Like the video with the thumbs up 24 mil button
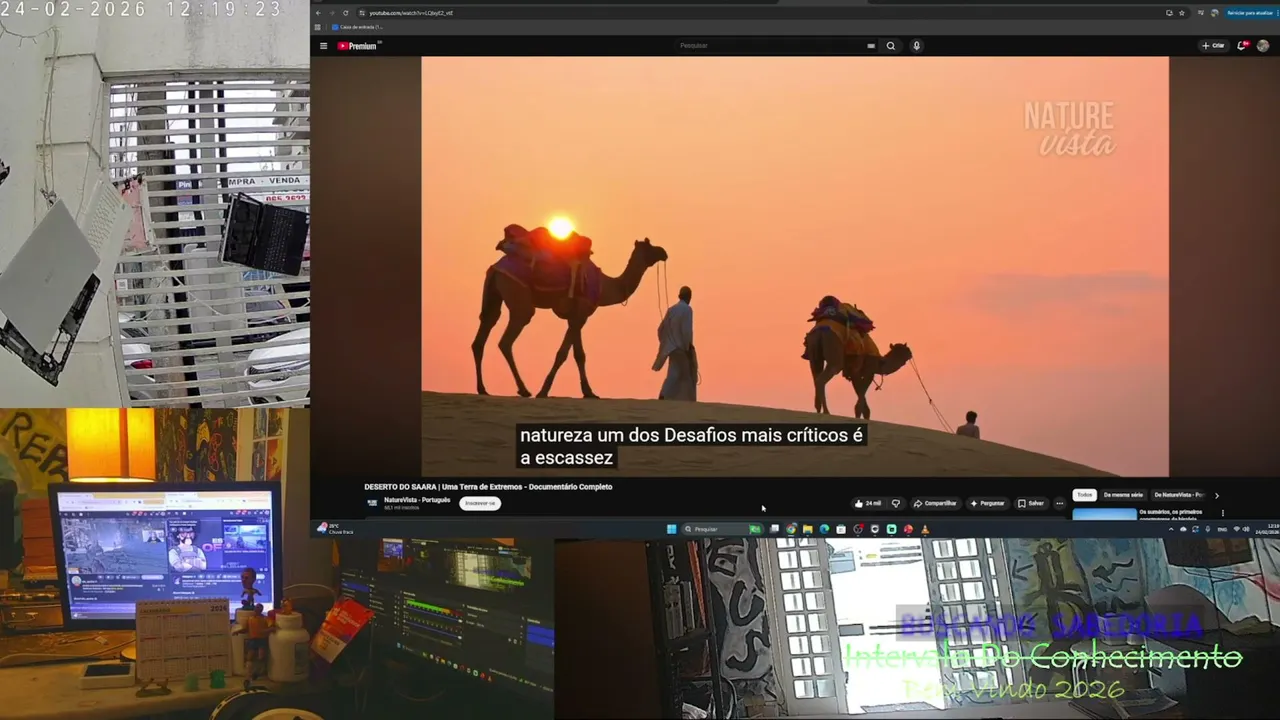Screen dimensions: 1280x720 pyautogui.click(x=868, y=503)
